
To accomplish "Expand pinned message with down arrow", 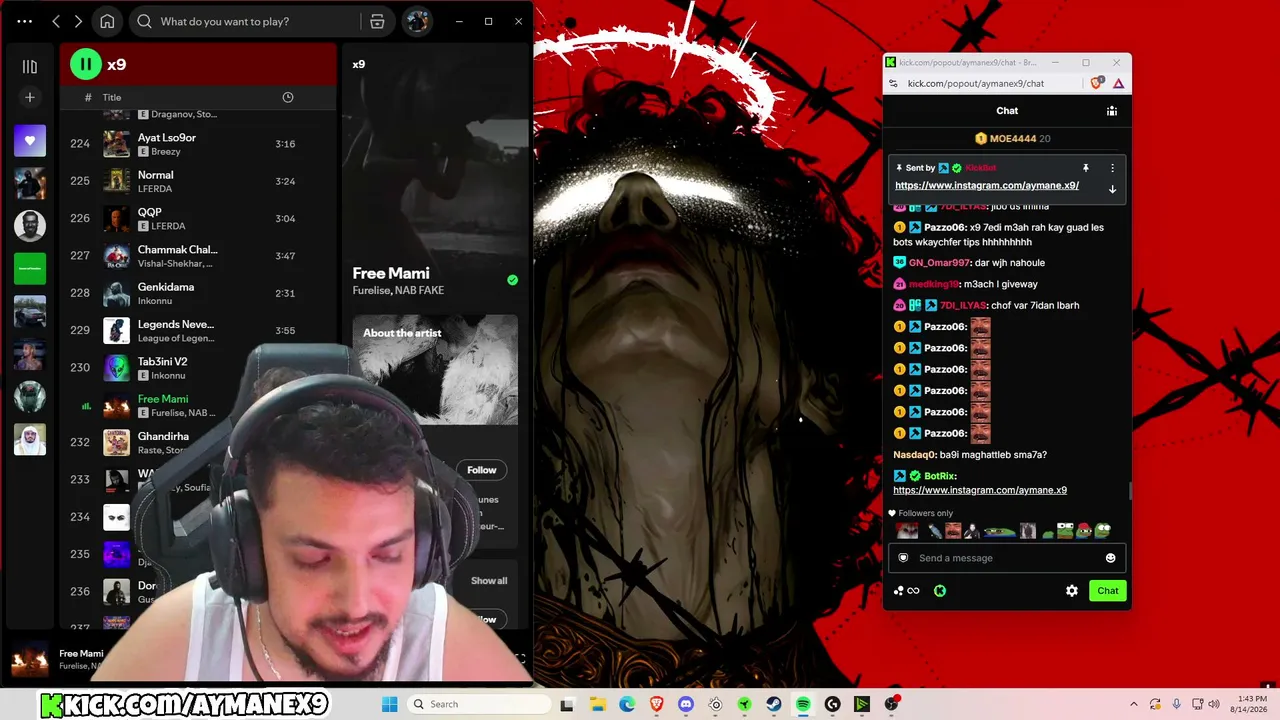I will click(x=1112, y=189).
